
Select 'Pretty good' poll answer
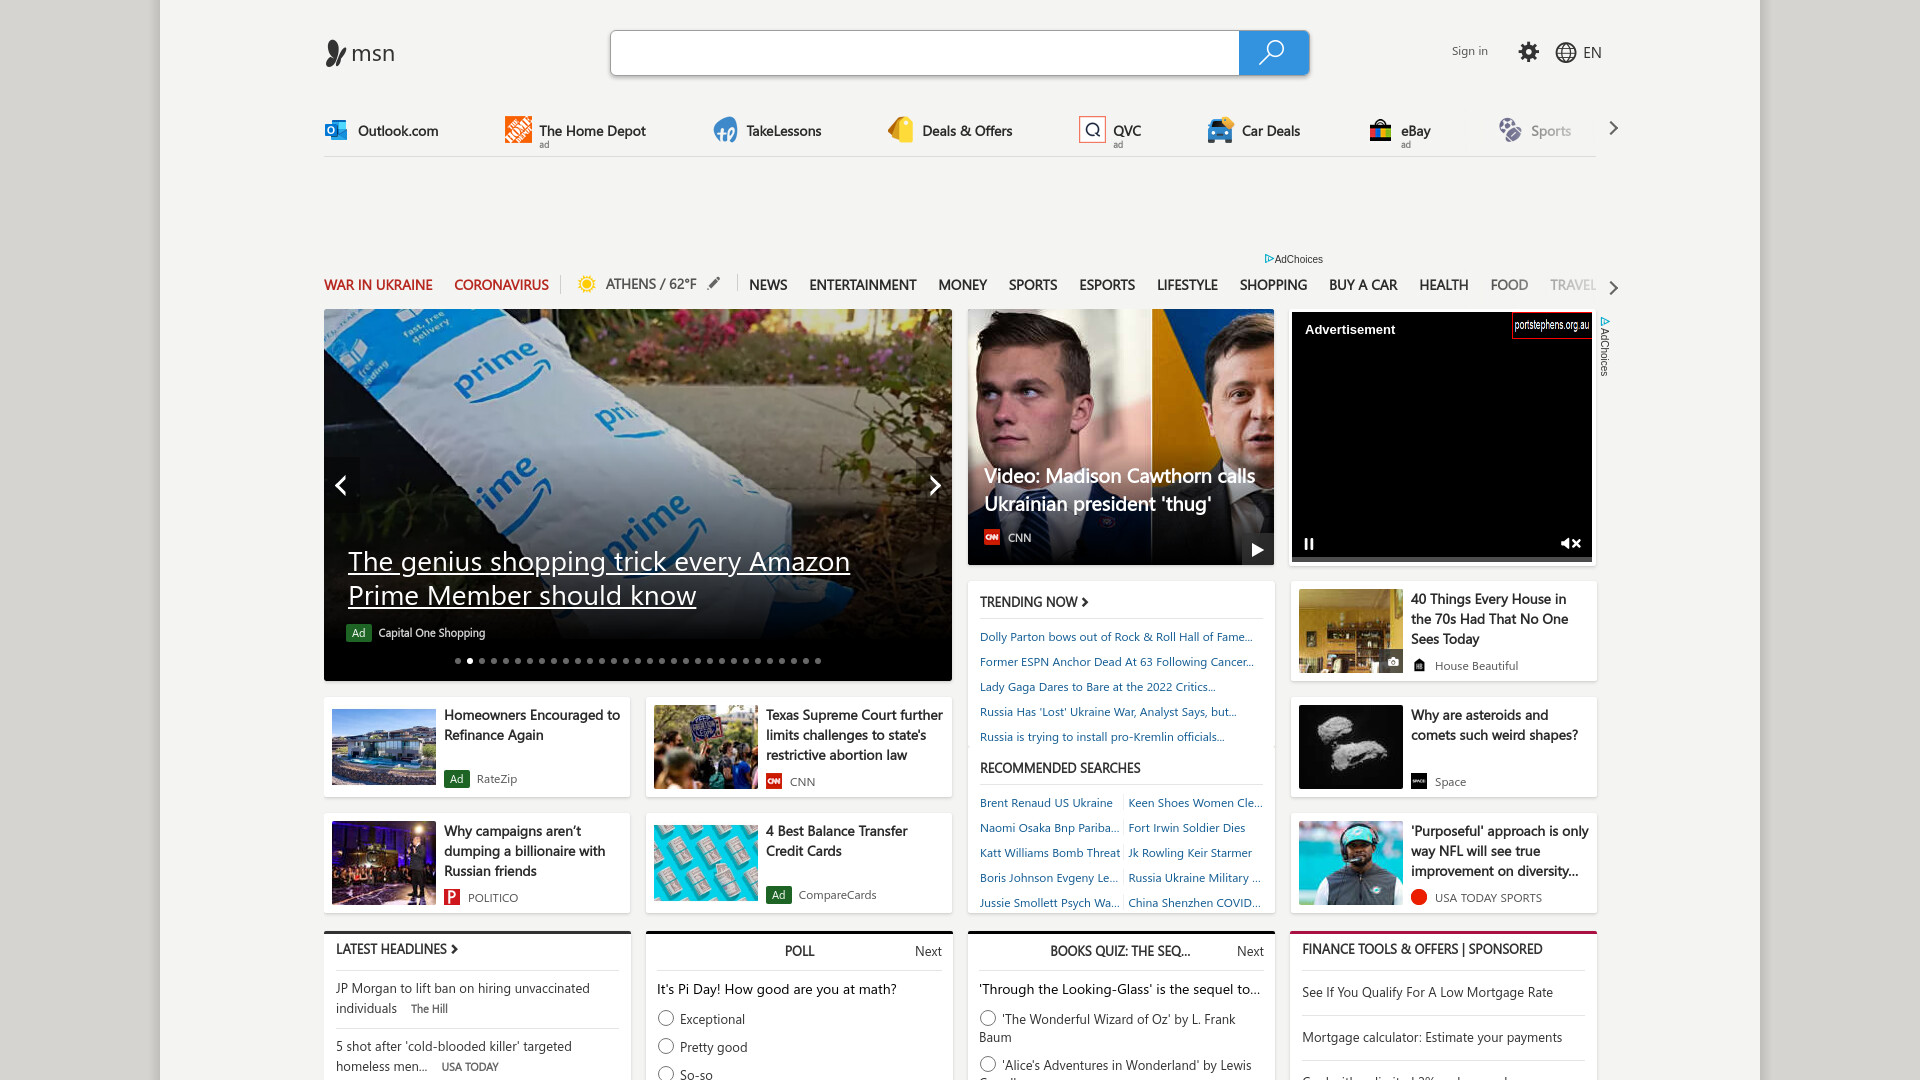(x=666, y=1046)
